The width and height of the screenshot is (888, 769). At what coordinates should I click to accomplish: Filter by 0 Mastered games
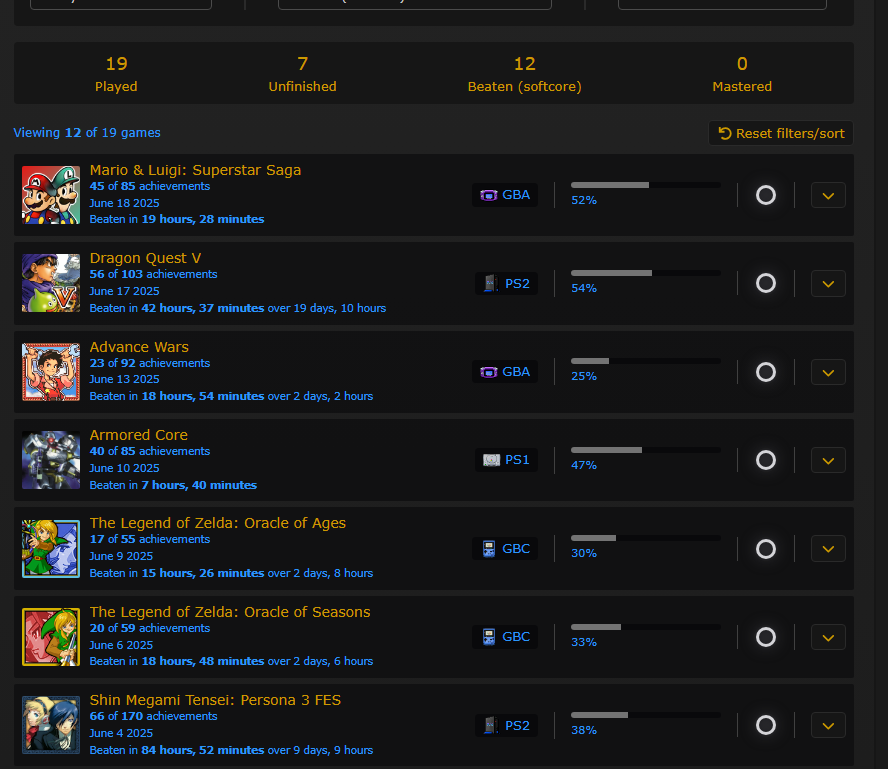[x=742, y=74]
